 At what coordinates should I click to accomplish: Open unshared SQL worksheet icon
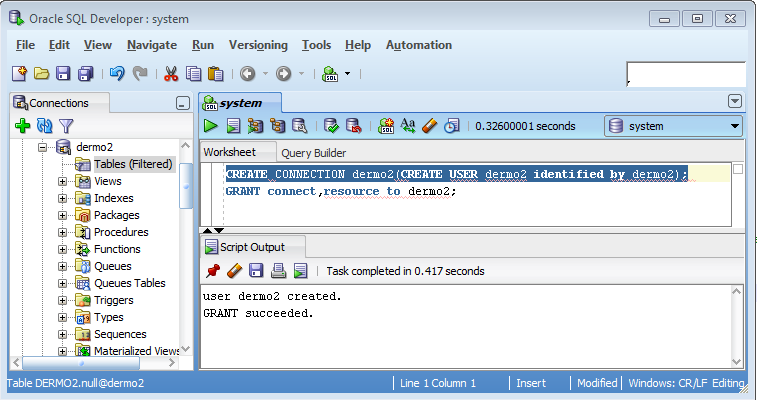click(386, 126)
